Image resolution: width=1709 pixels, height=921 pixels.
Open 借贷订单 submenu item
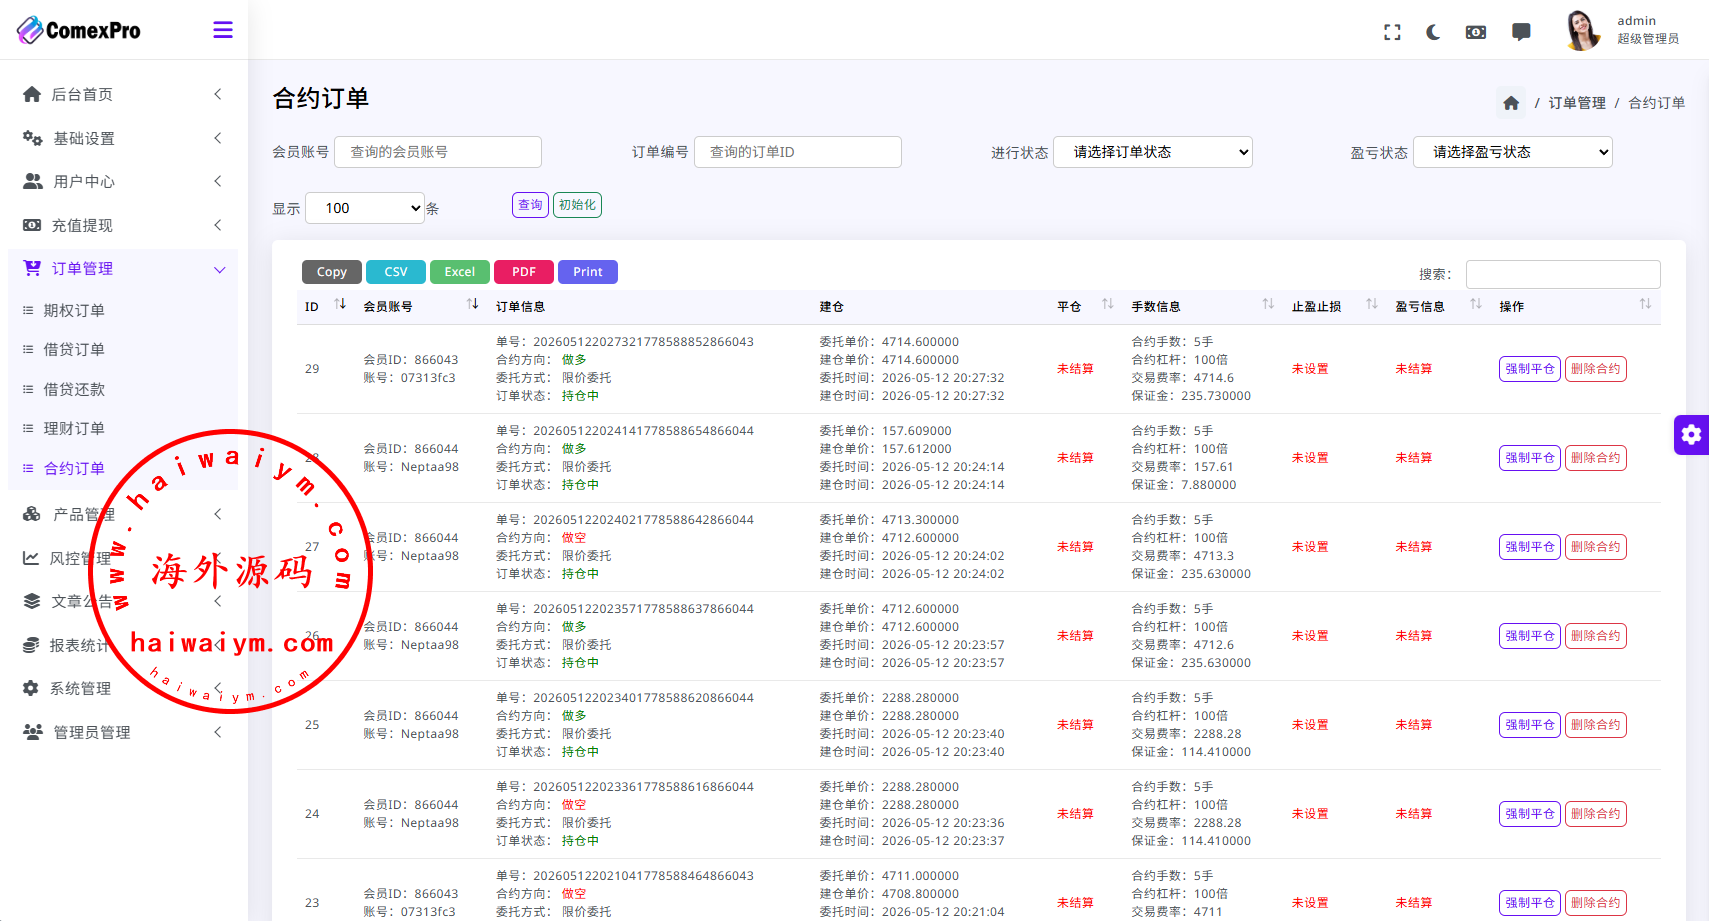pos(74,350)
